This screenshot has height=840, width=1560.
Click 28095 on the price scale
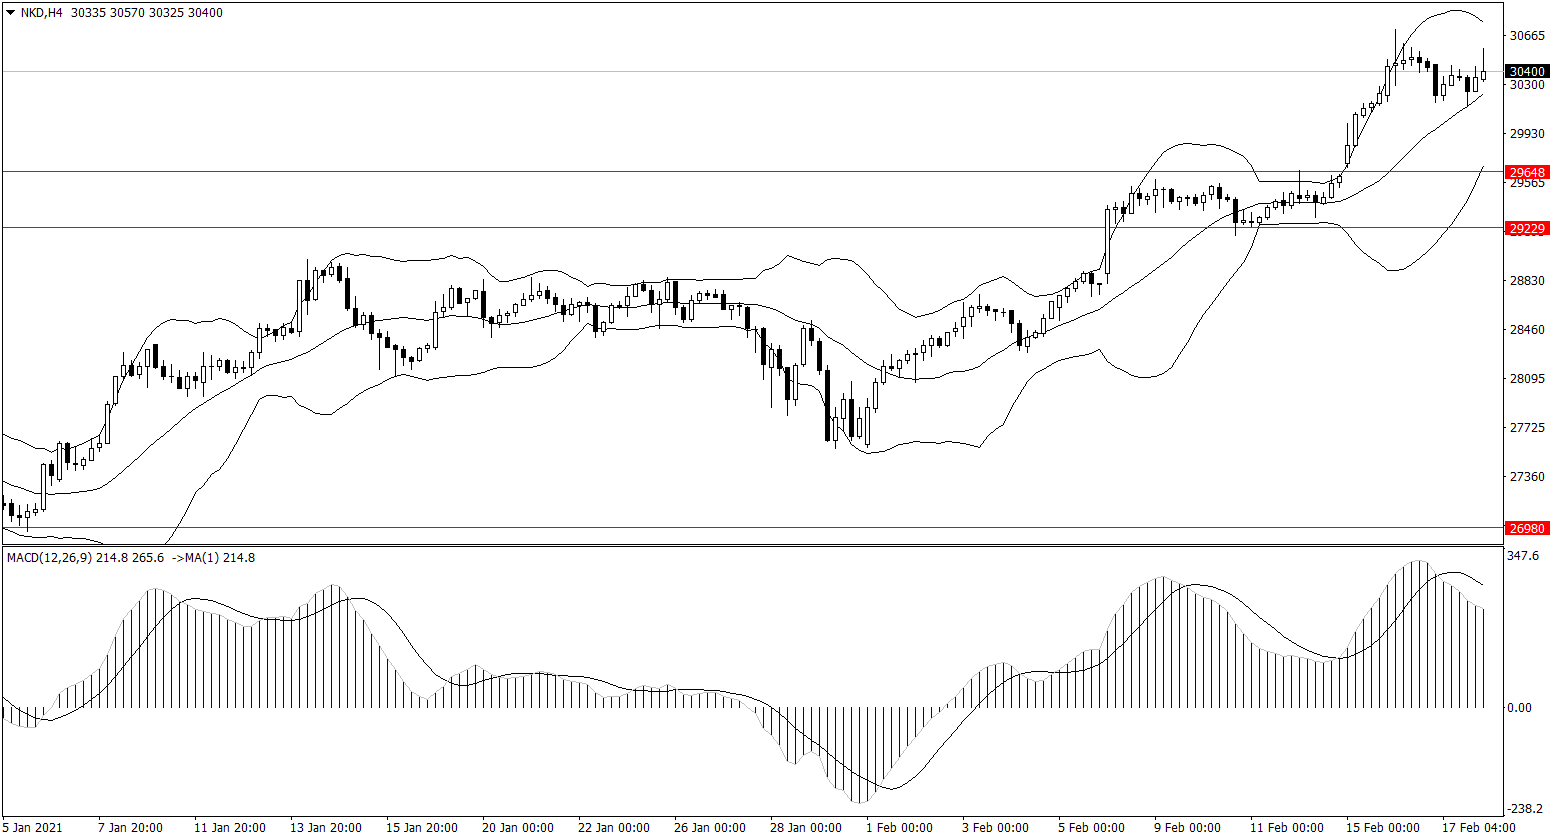[1526, 379]
